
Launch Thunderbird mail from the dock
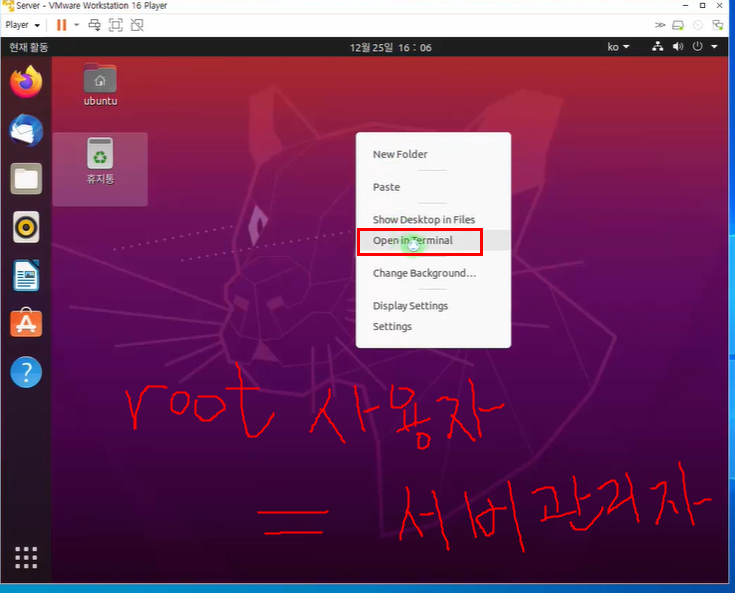click(26, 130)
